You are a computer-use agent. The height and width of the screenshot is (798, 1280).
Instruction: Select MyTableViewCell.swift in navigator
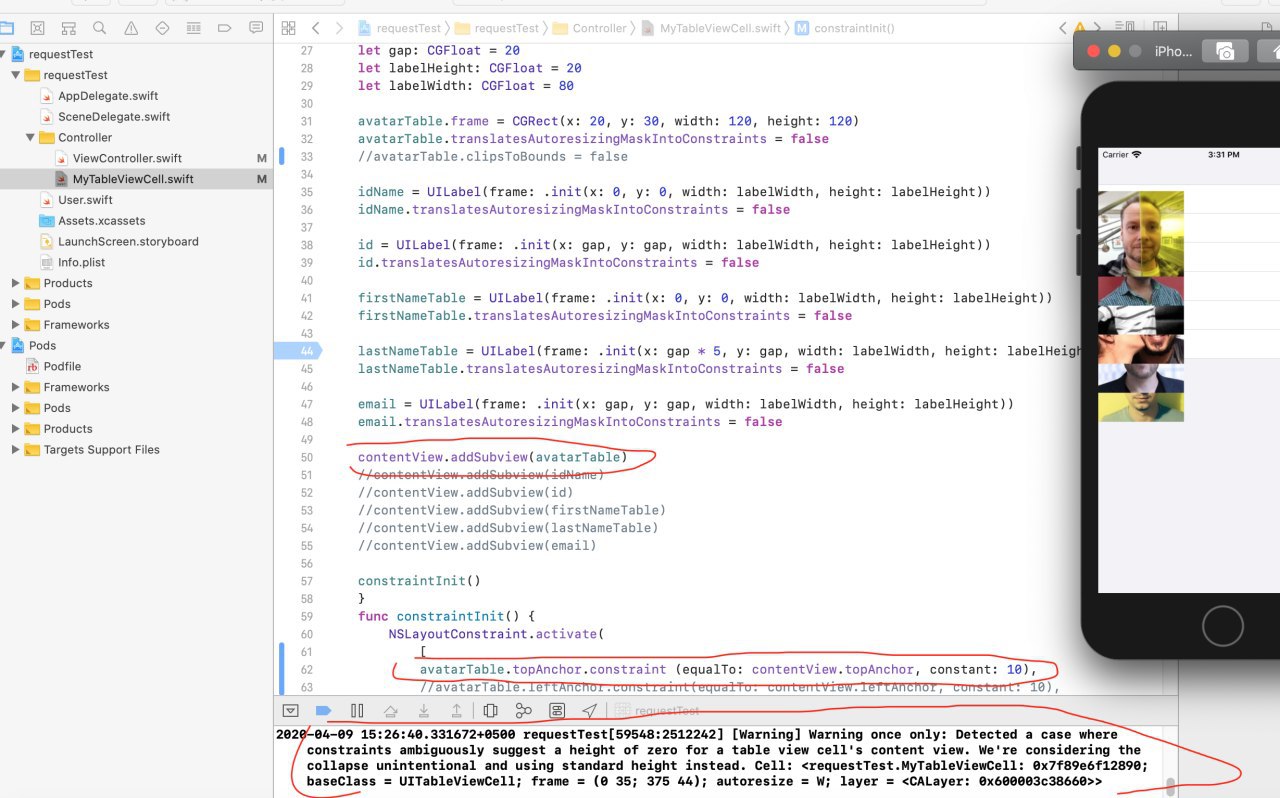click(136, 179)
